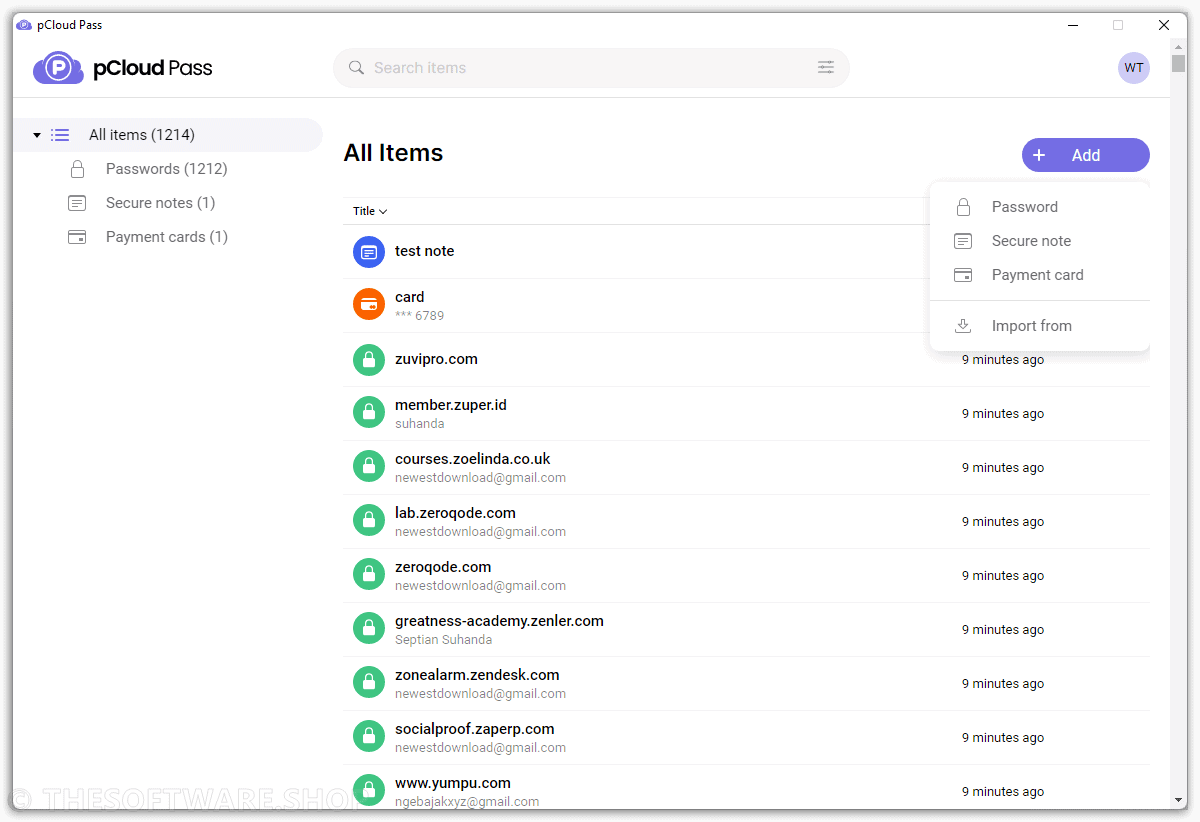This screenshot has height=822, width=1200.
Task: Open the zeroqode.com entry title
Action: [443, 567]
